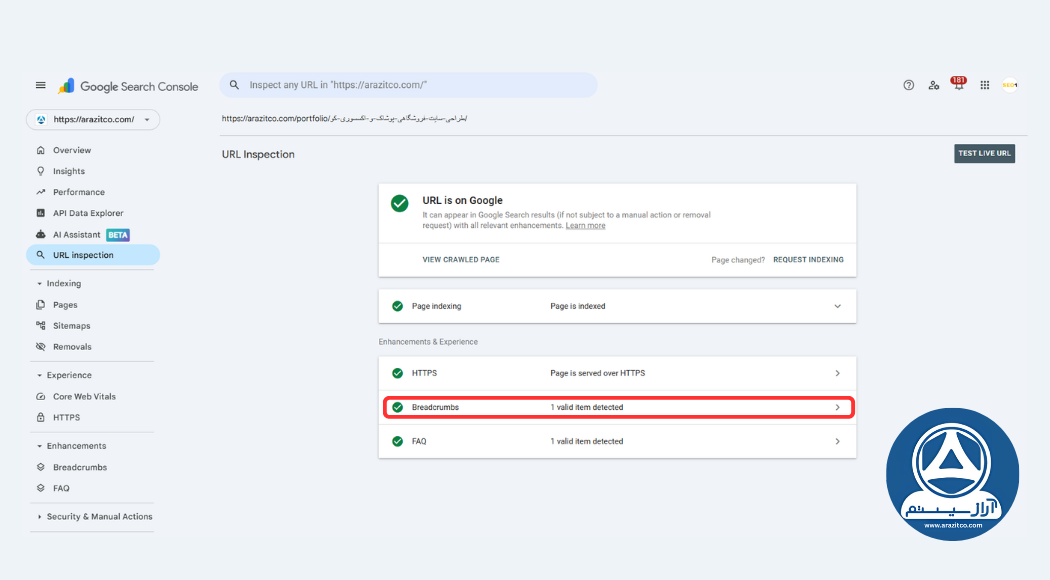Collapse the Indexing sidebar group
This screenshot has height=580, width=1050.
[x=59, y=283]
